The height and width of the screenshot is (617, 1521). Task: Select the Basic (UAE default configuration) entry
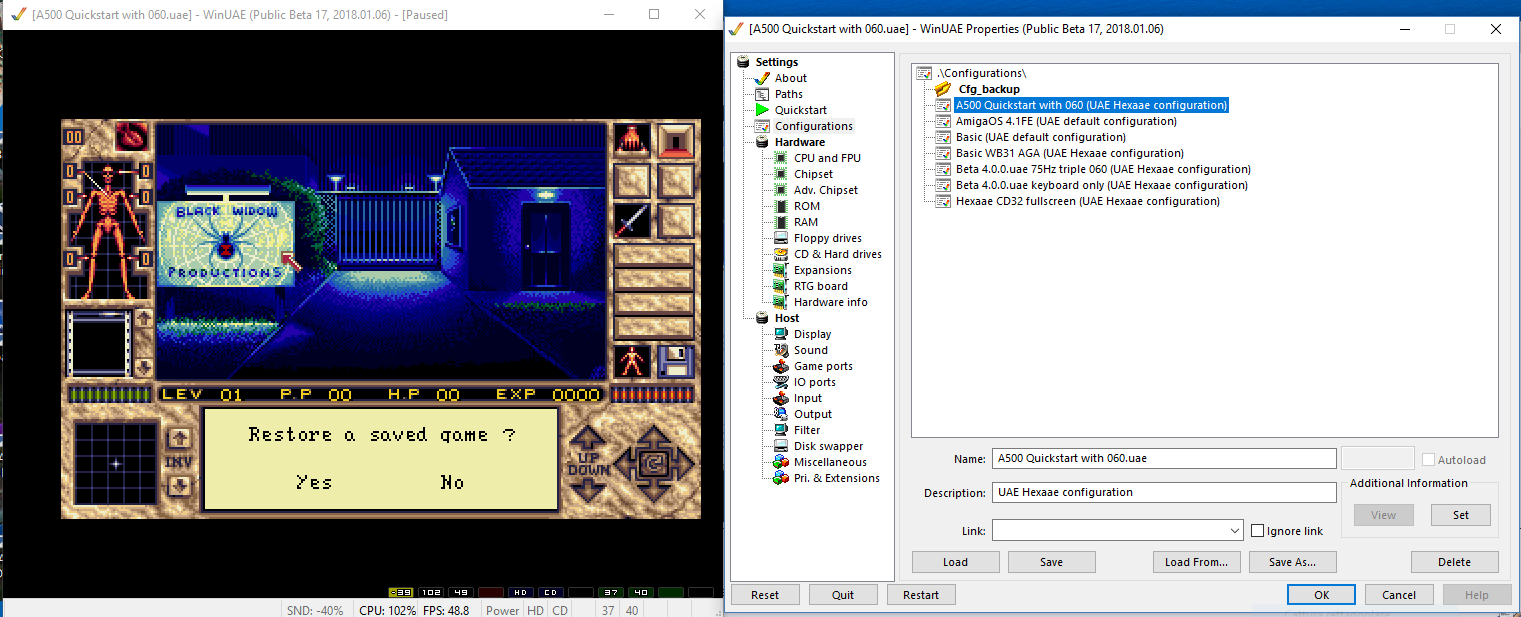(1041, 137)
